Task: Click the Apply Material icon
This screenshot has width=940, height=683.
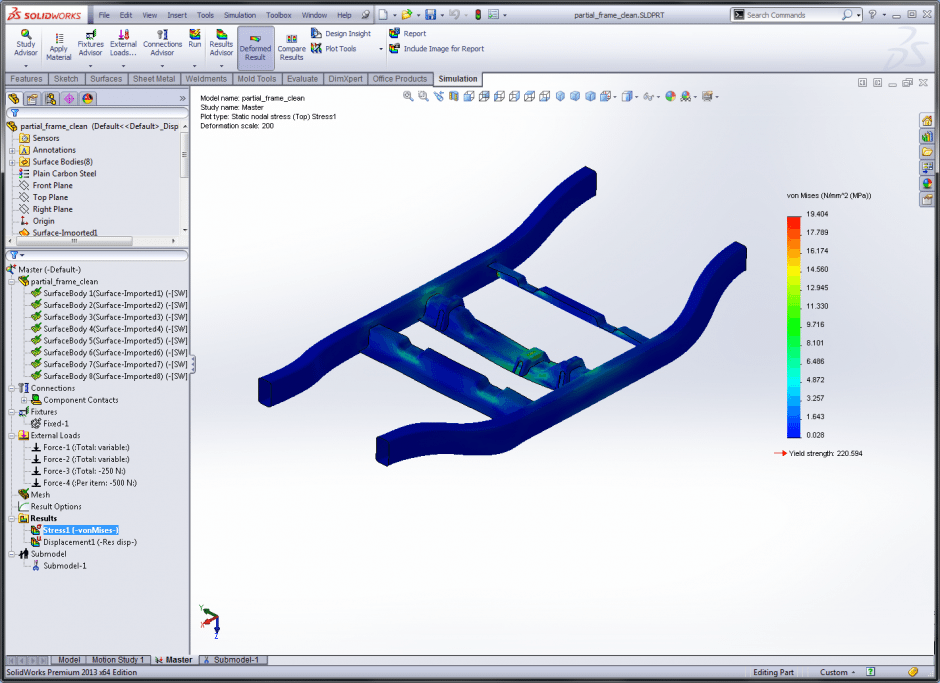Action: tap(59, 45)
